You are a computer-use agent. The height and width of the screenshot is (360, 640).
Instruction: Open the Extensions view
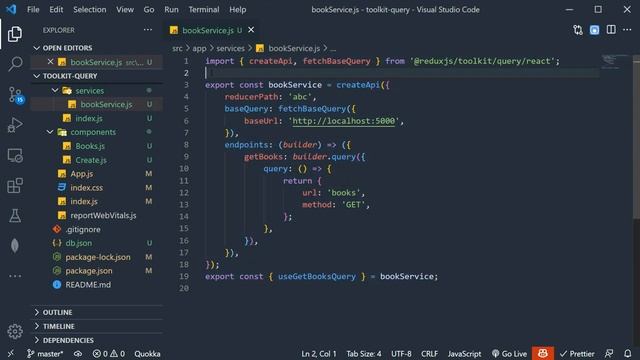[15, 186]
